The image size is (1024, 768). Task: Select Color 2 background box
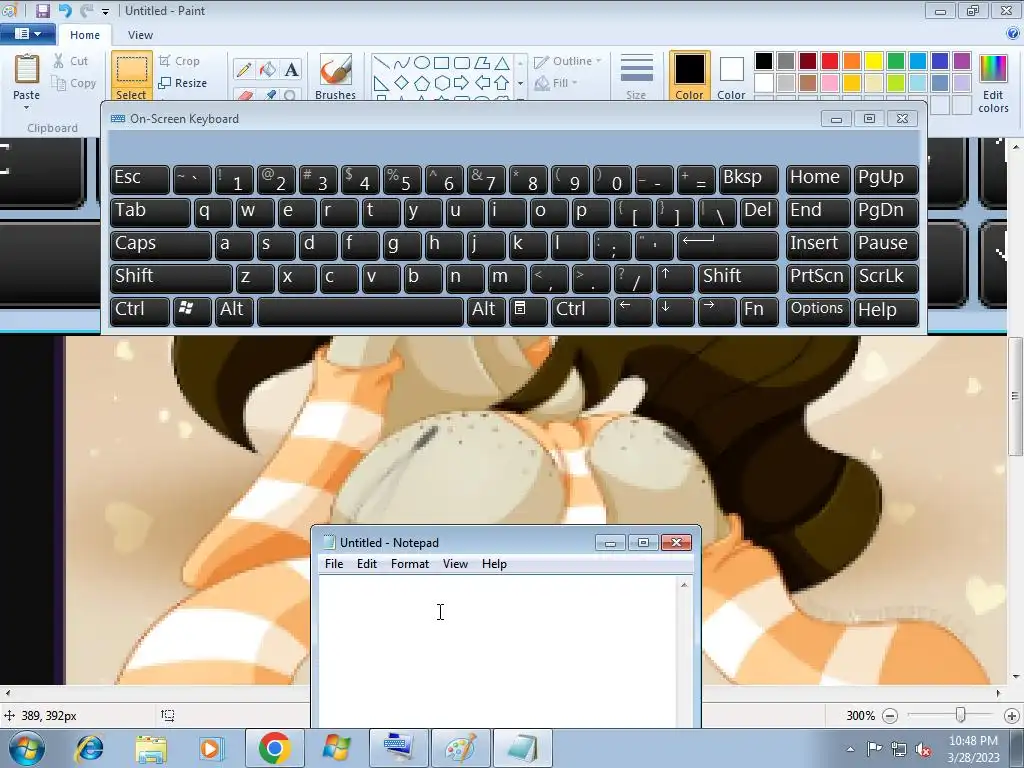coord(731,76)
